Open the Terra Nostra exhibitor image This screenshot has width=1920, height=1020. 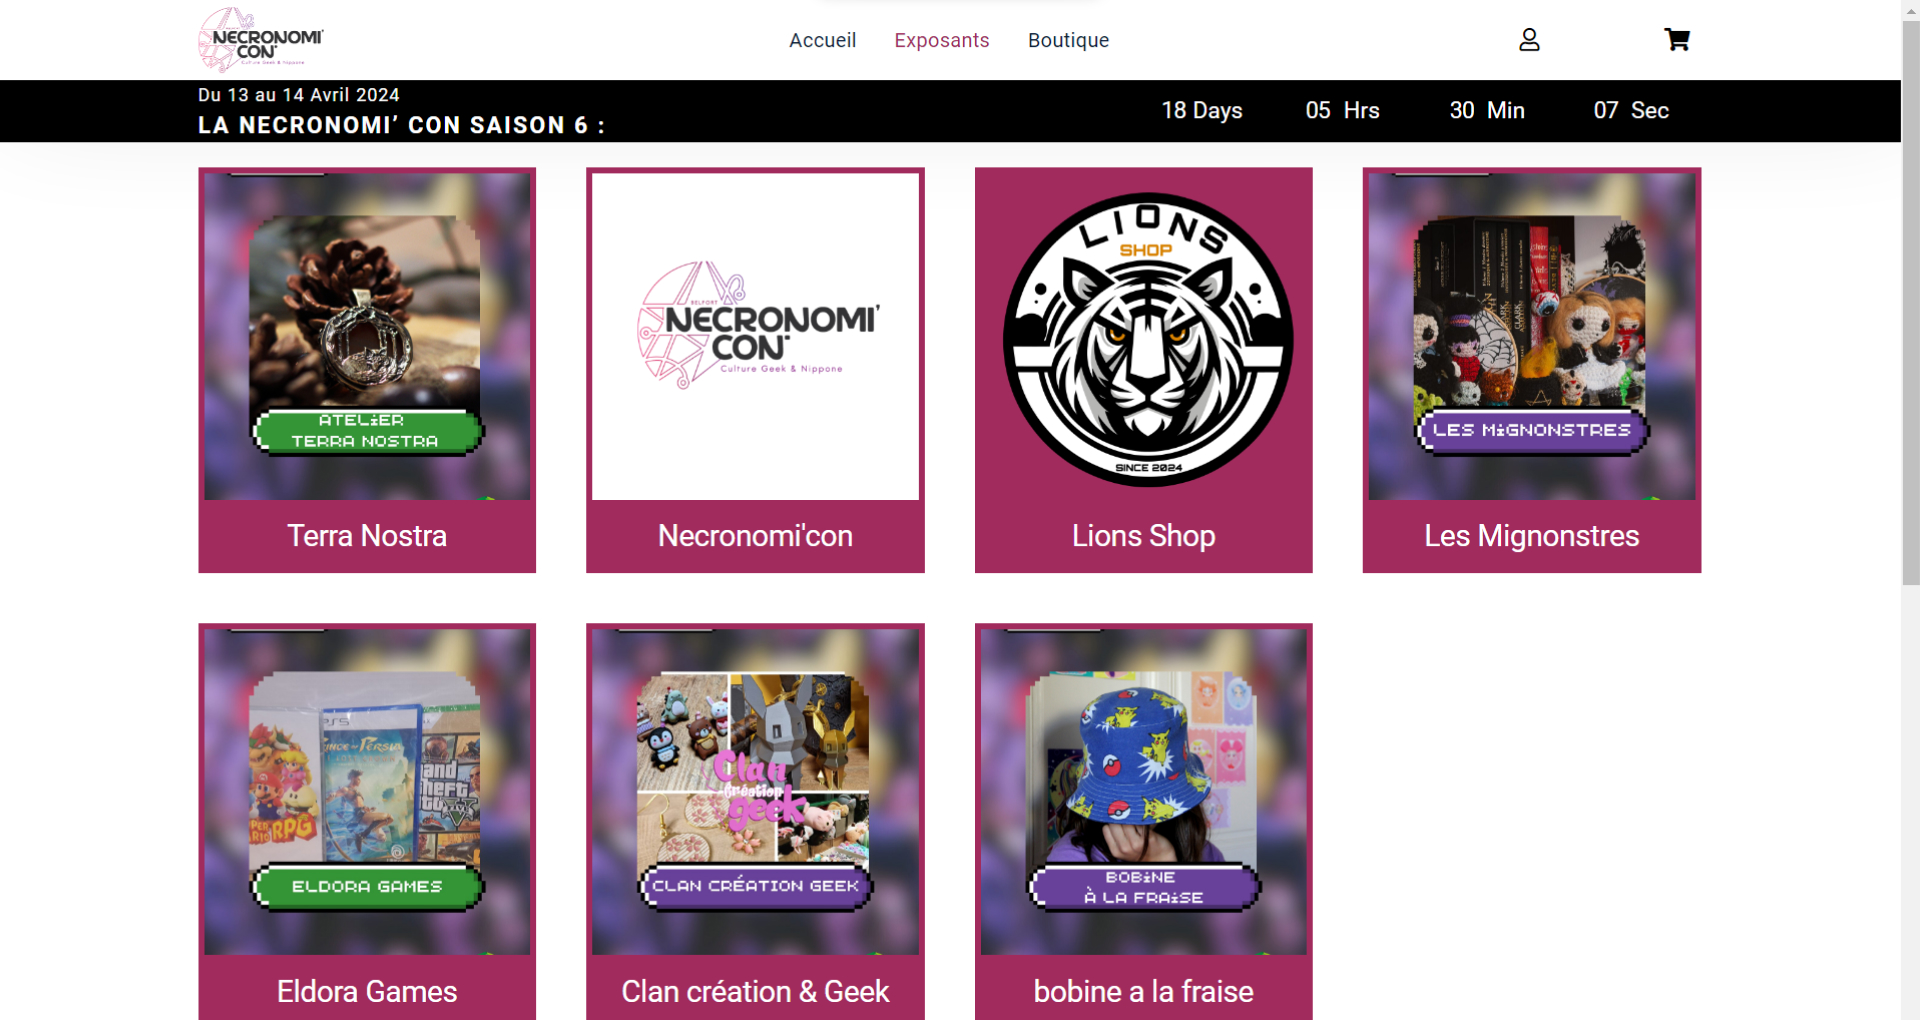(x=367, y=336)
